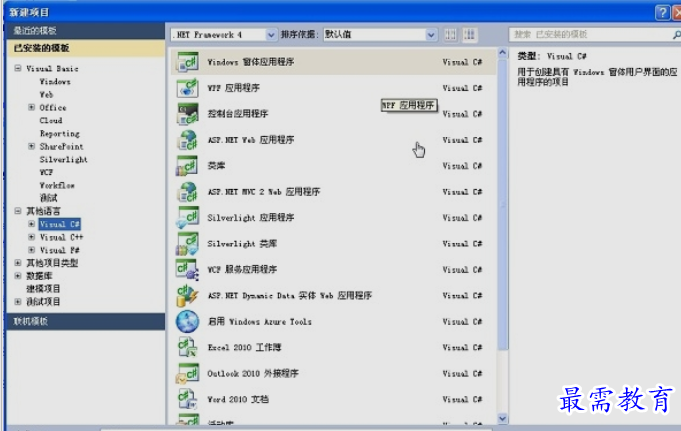Click the Silverlight application template icon
The height and width of the screenshot is (431, 681).
[187, 218]
